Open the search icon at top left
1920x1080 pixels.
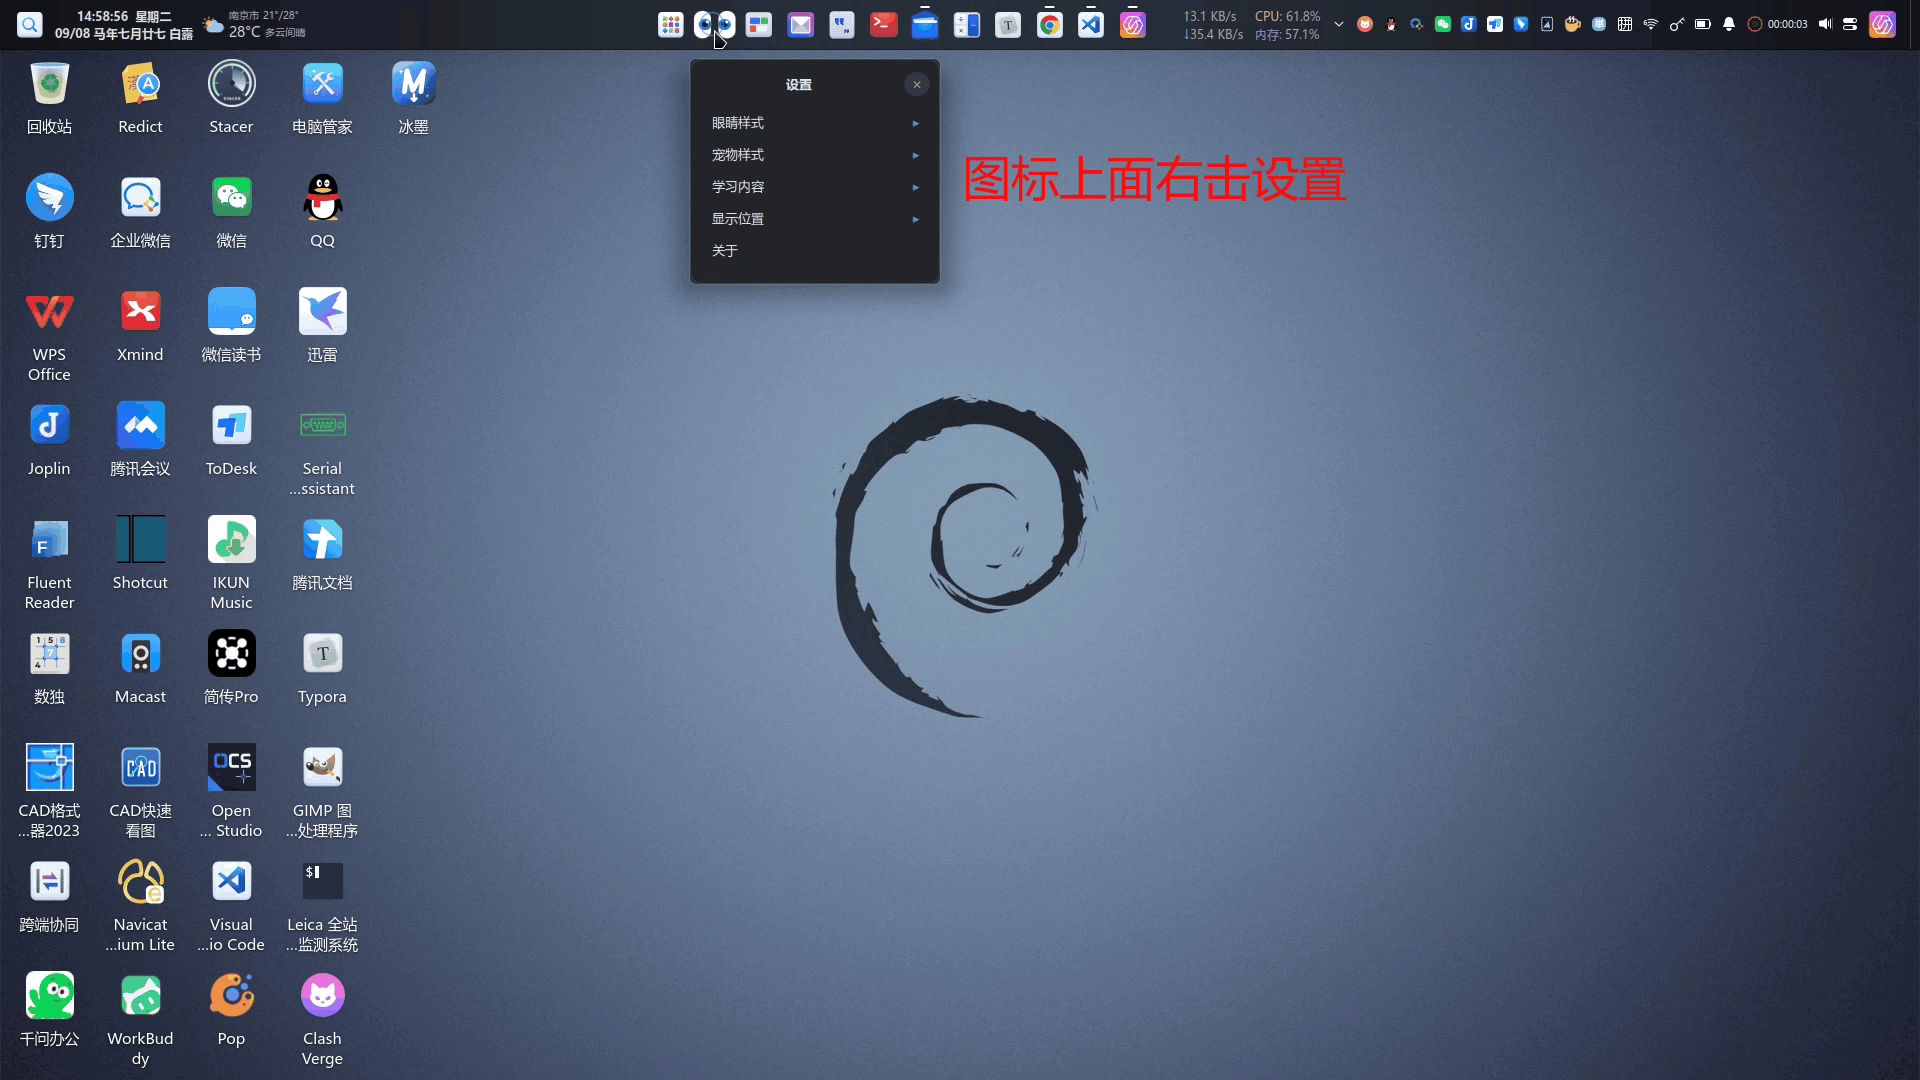pos(30,25)
